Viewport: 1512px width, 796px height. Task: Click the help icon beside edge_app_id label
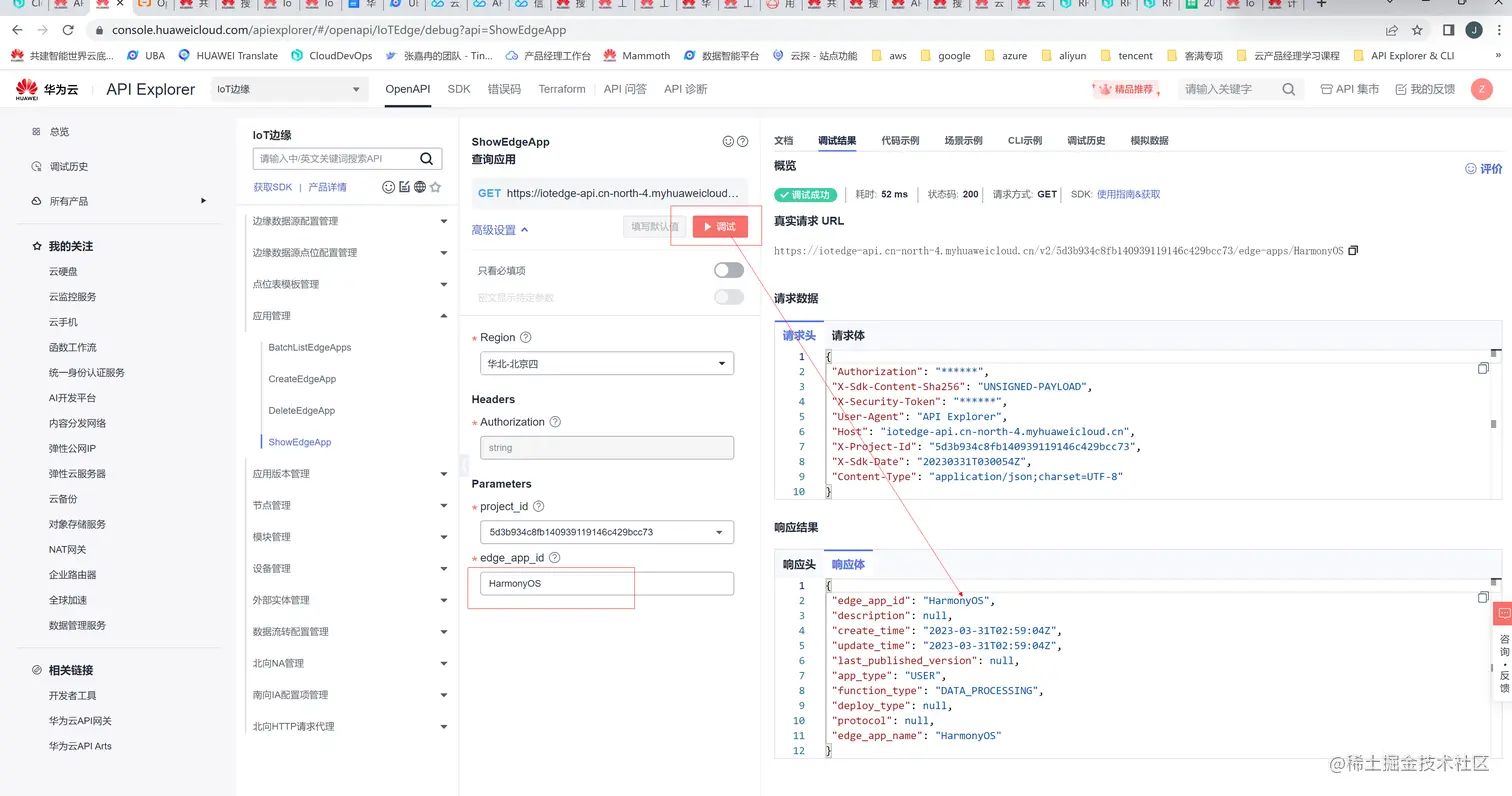pos(555,558)
